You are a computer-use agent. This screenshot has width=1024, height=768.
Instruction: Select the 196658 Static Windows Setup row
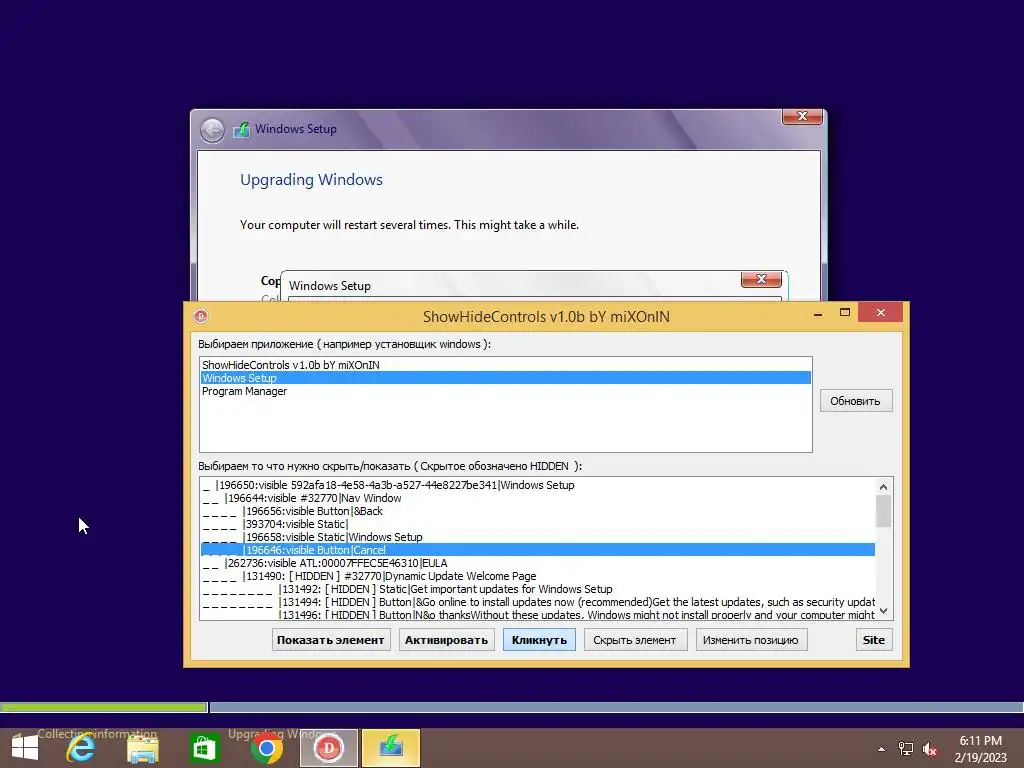pyautogui.click(x=537, y=537)
